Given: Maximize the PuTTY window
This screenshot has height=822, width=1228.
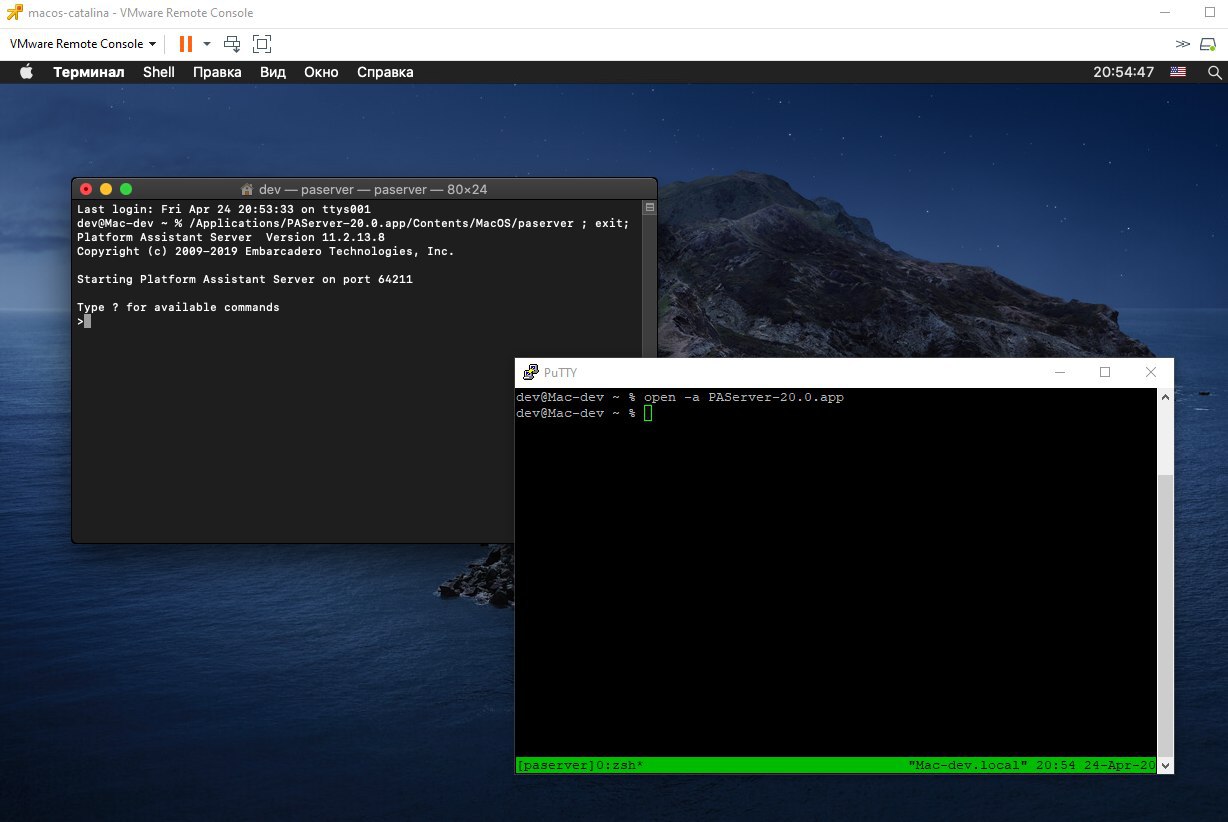Looking at the screenshot, I should pyautogui.click(x=1105, y=372).
